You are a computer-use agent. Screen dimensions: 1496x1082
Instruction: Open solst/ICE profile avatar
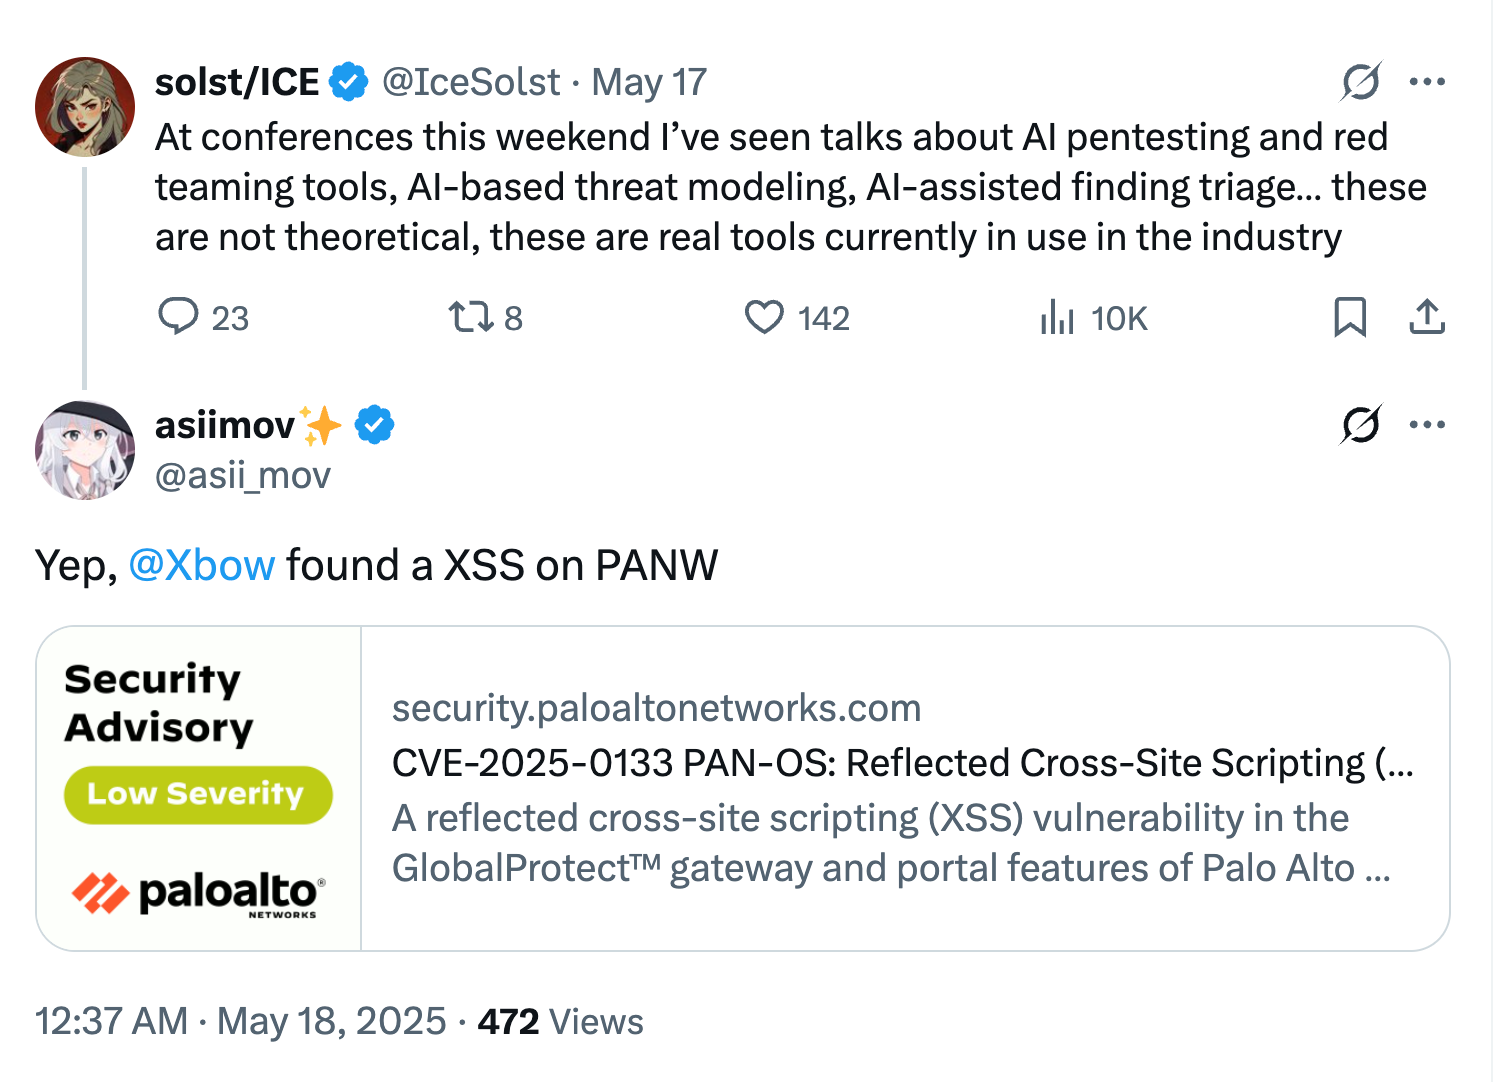click(85, 107)
